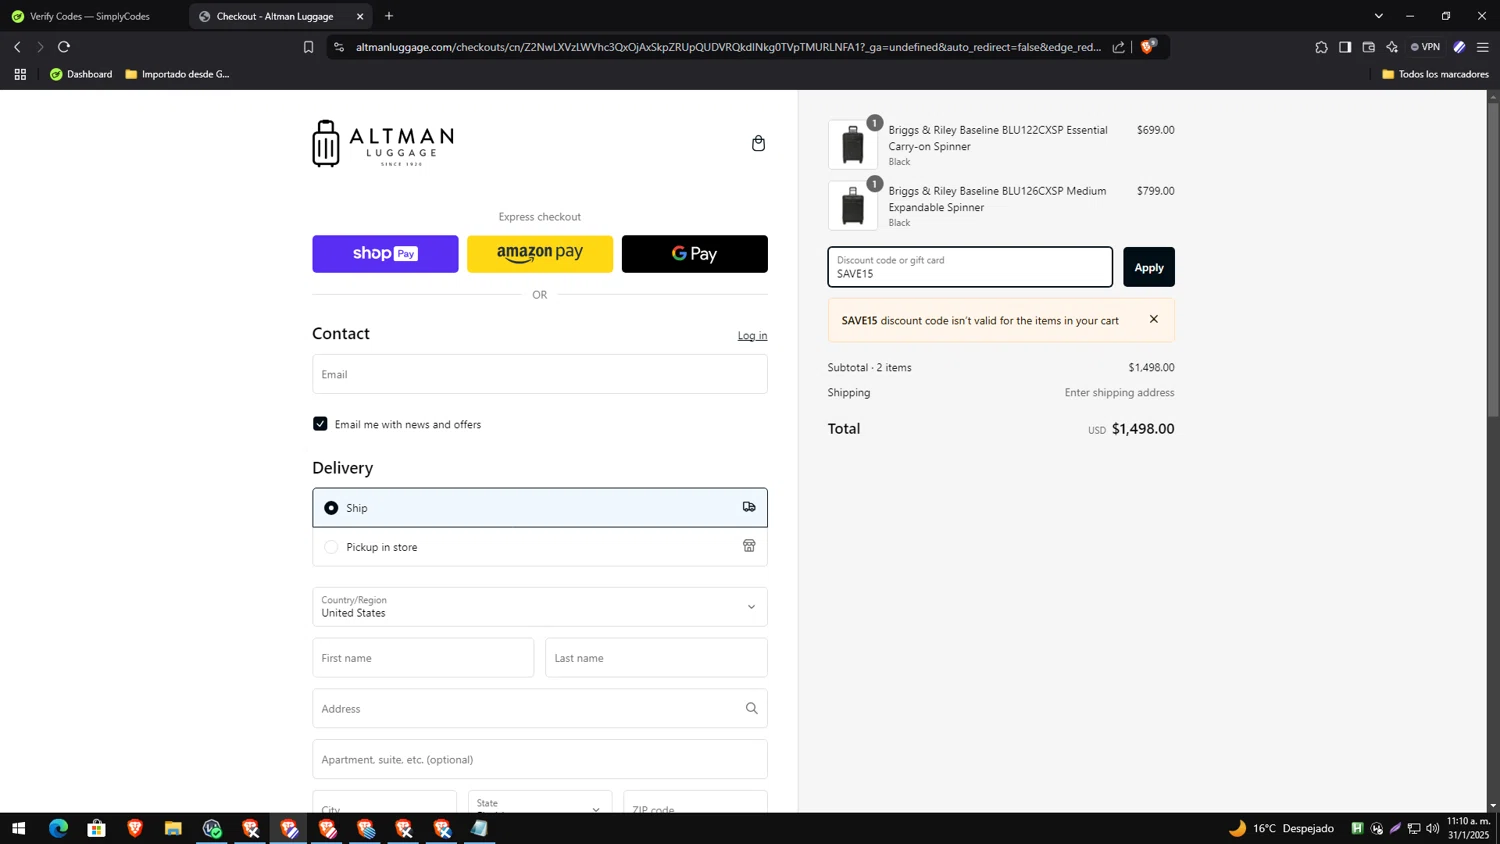Focus the Email input field
1500x844 pixels.
point(540,374)
